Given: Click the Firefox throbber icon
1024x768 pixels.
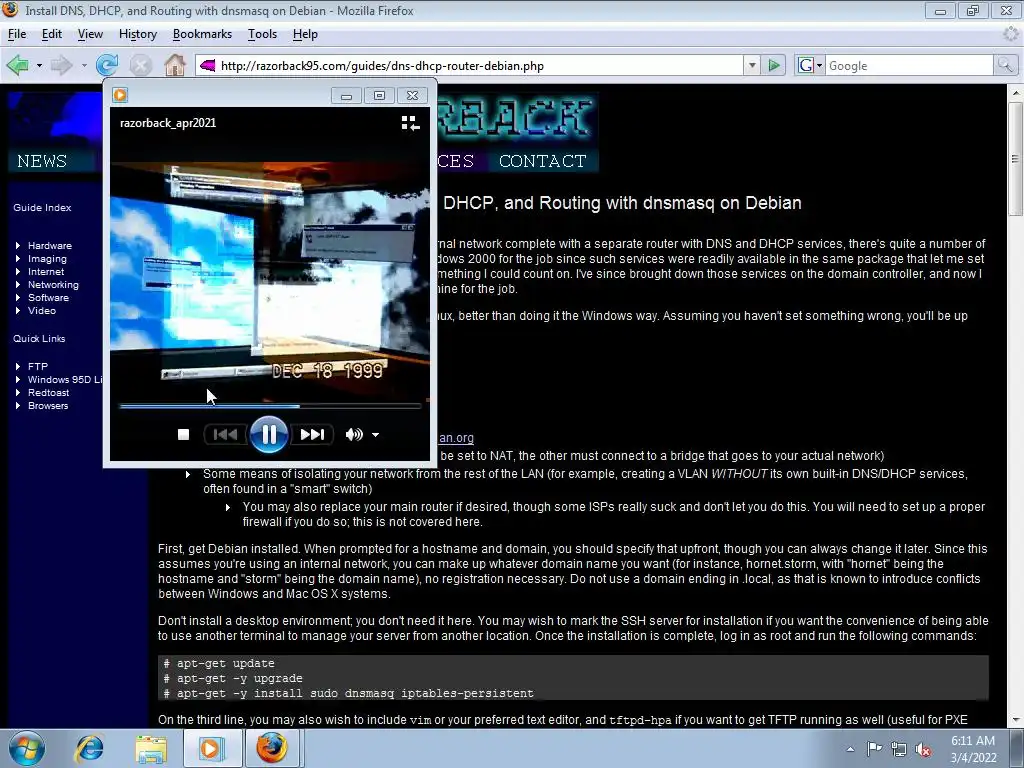Looking at the screenshot, I should pyautogui.click(x=1010, y=34).
